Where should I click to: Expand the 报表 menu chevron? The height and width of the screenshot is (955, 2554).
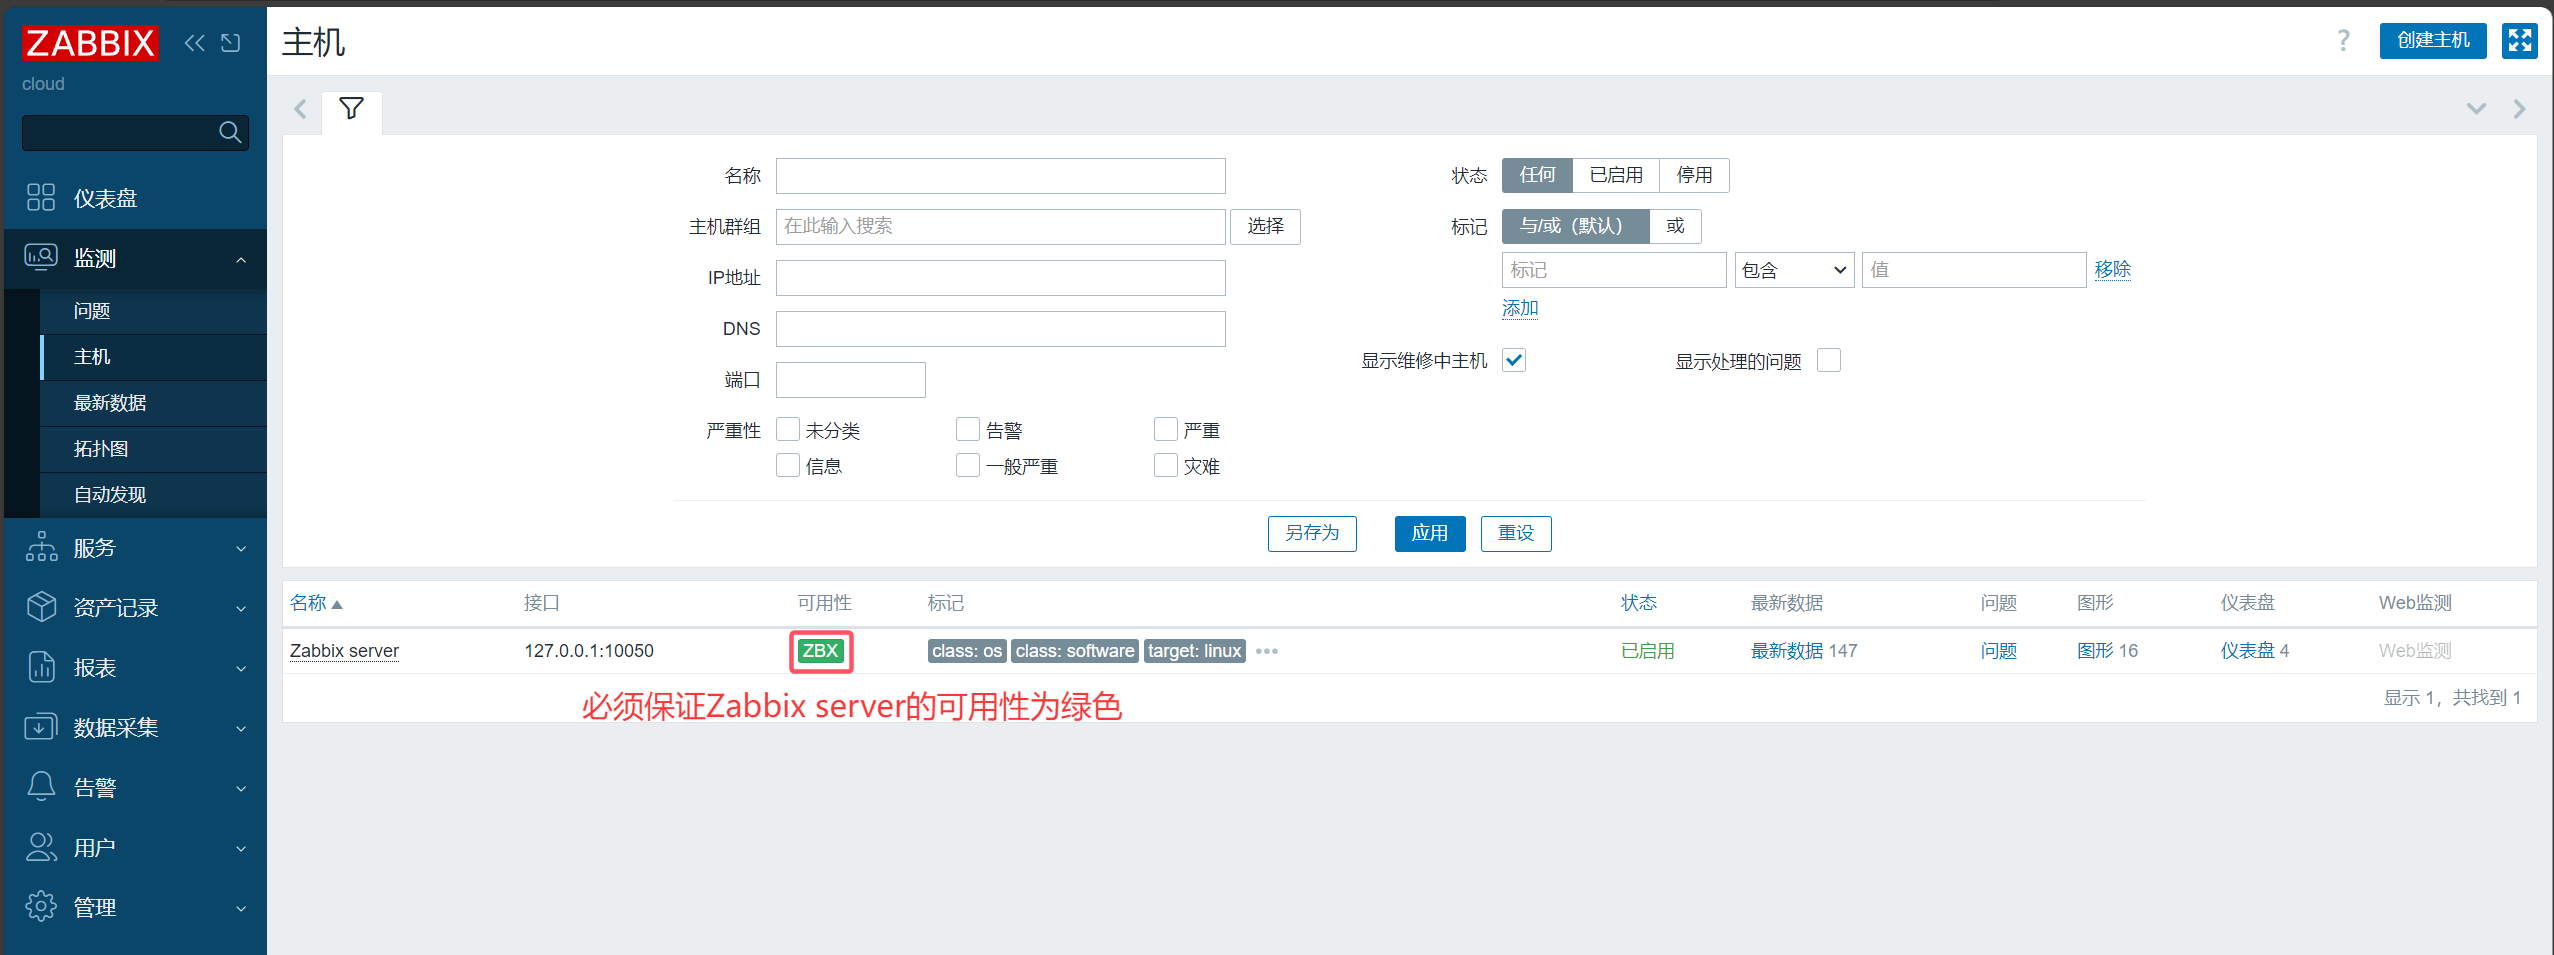point(241,669)
